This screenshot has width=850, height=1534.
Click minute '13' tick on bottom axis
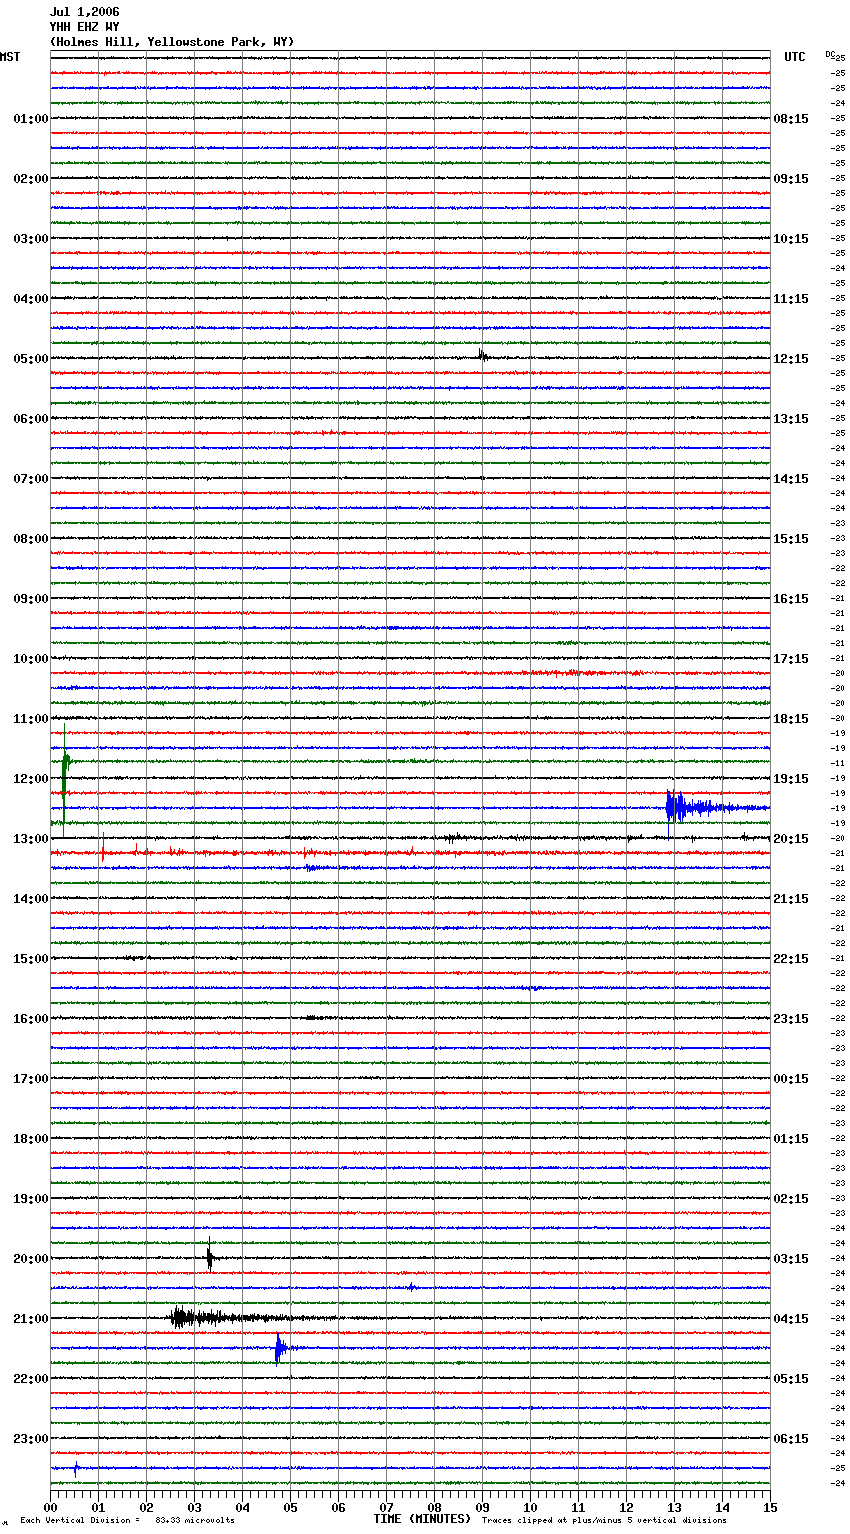point(674,1507)
